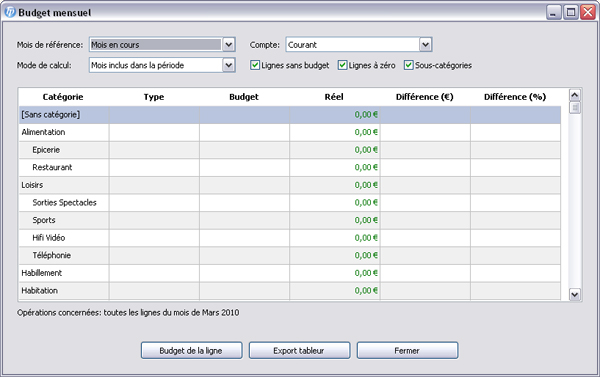Close the Budget mensuel window with the X
600x377 pixels.
click(x=588, y=13)
